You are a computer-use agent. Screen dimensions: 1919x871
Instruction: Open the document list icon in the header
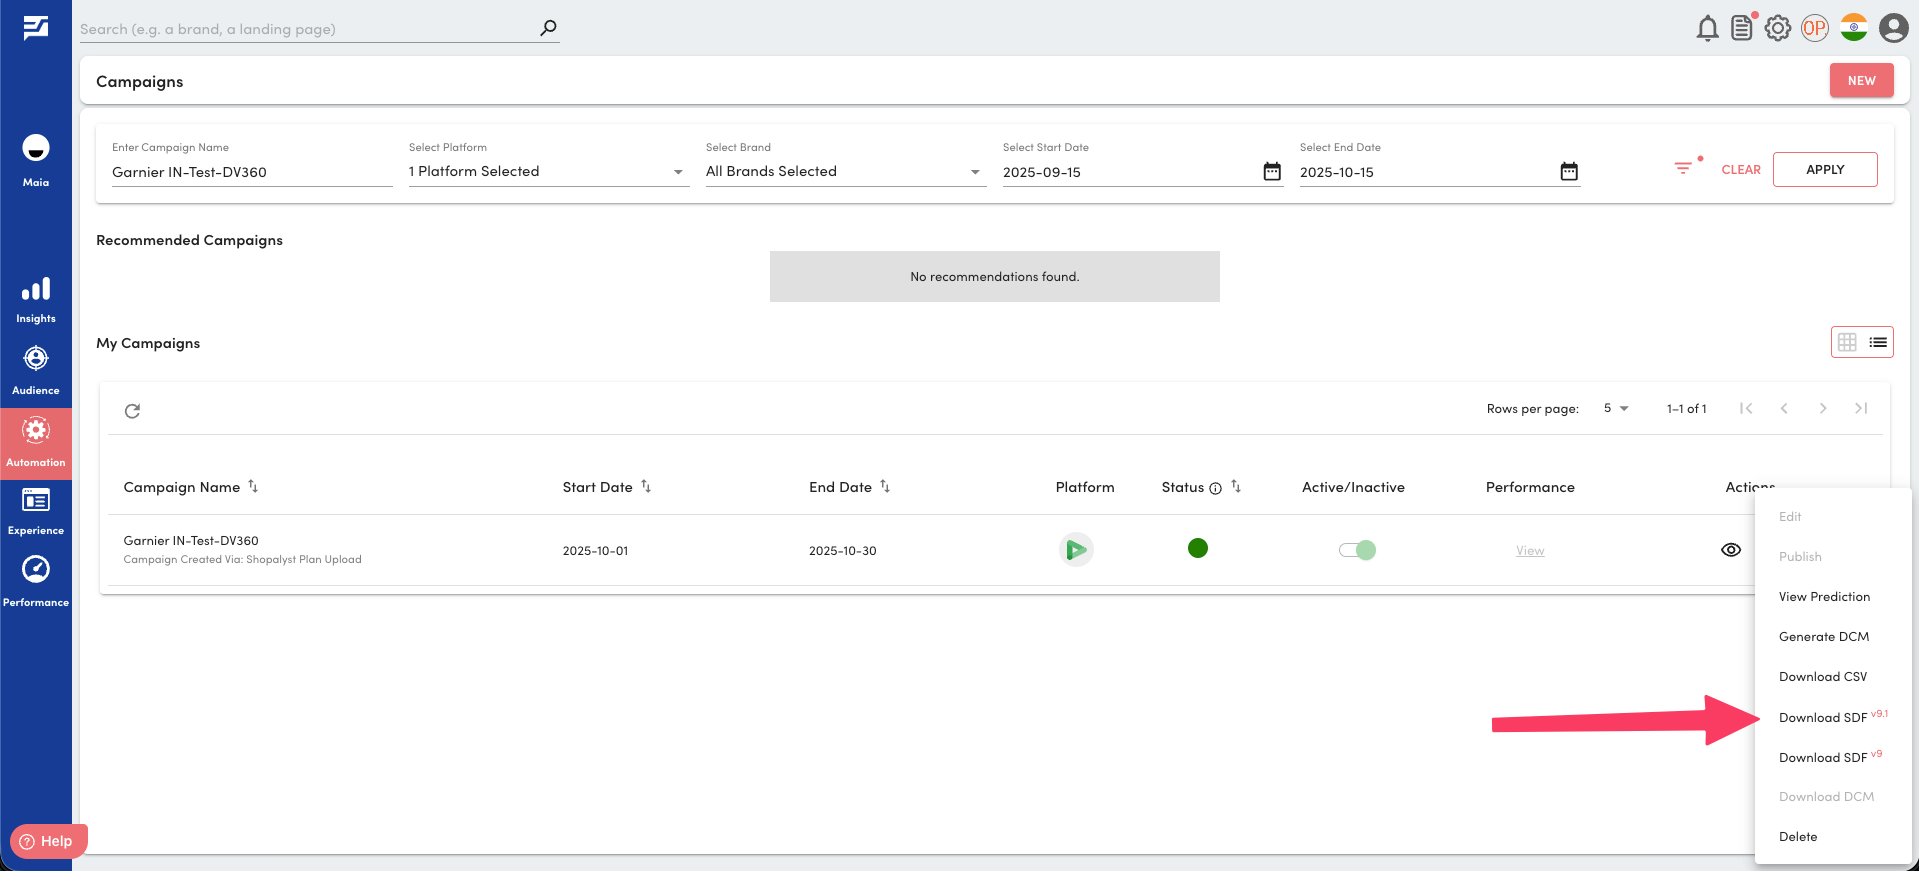point(1742,28)
